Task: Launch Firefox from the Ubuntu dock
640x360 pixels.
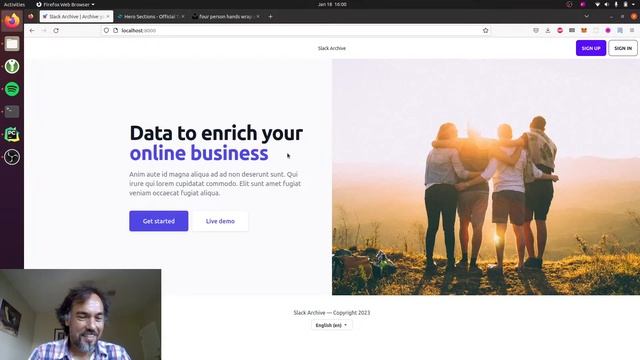Action: click(12, 21)
